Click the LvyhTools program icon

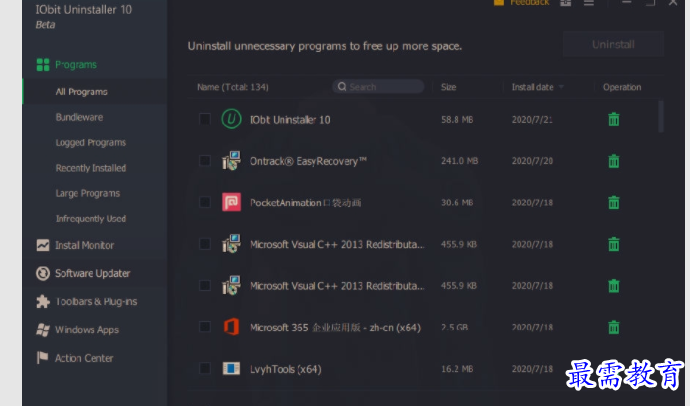click(231, 369)
